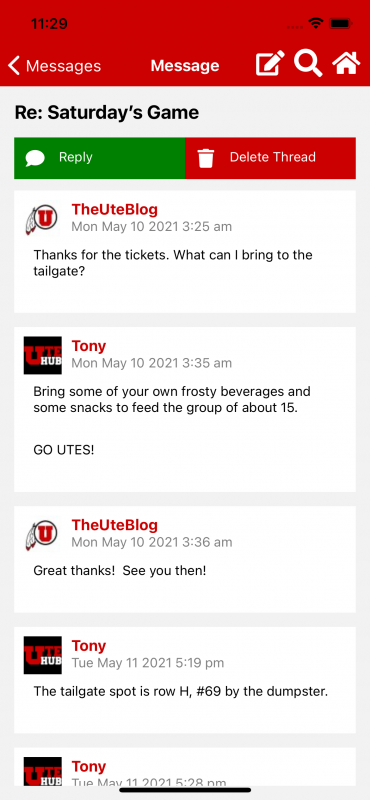Open TheUteBlog username on 3:36 am message
Image resolution: width=370 pixels, height=800 pixels.
(x=114, y=524)
